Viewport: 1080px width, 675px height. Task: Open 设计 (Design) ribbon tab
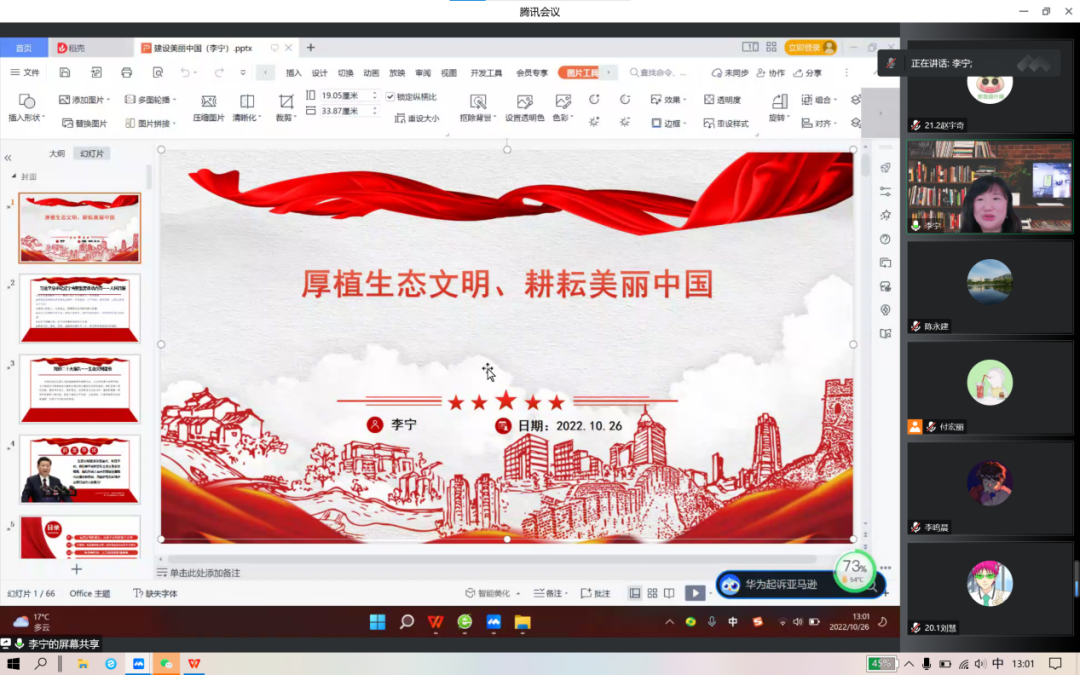(x=319, y=73)
